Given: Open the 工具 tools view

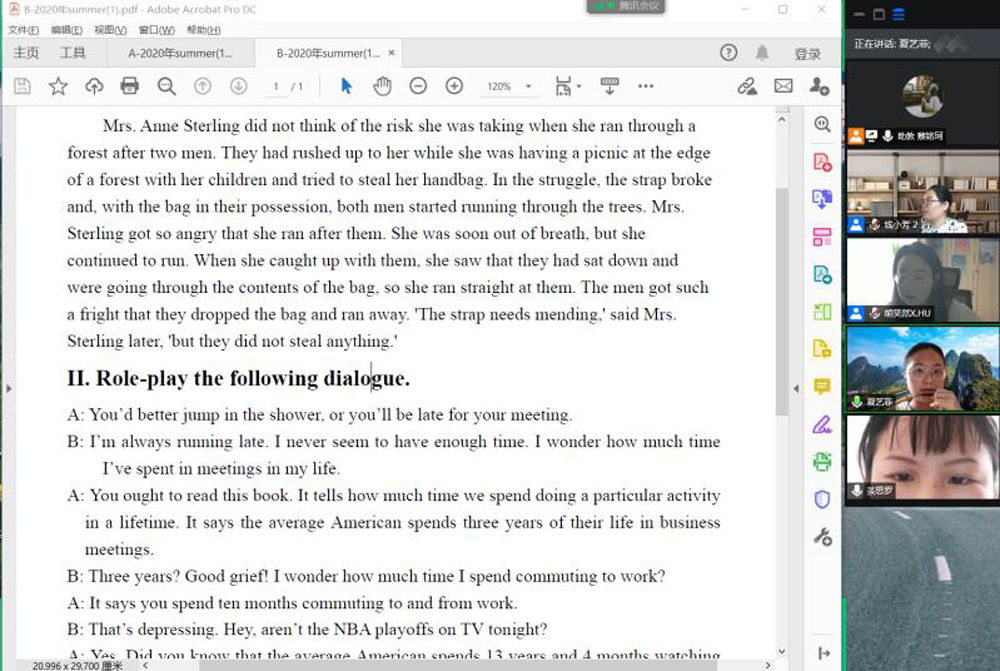Looking at the screenshot, I should tap(72, 53).
